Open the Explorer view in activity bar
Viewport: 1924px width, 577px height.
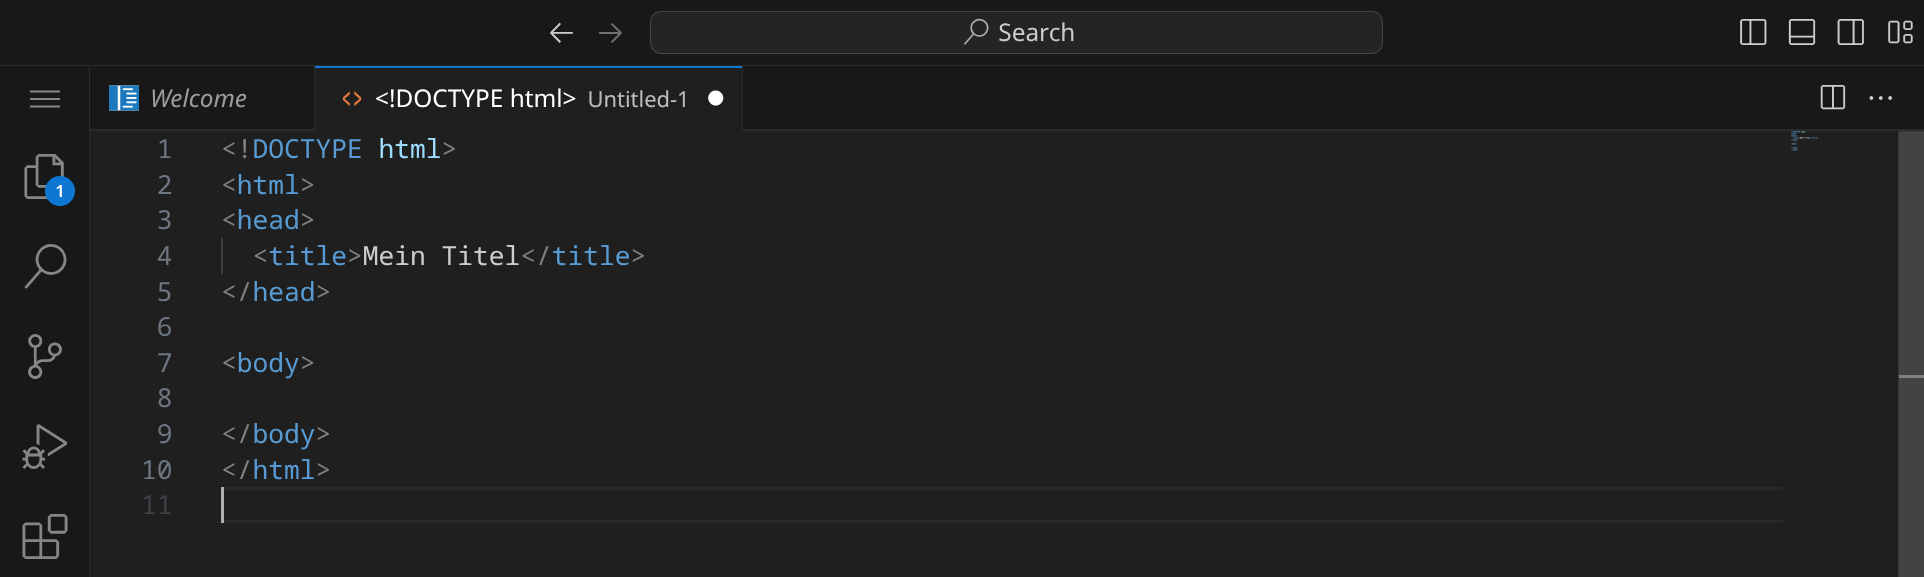pos(45,178)
